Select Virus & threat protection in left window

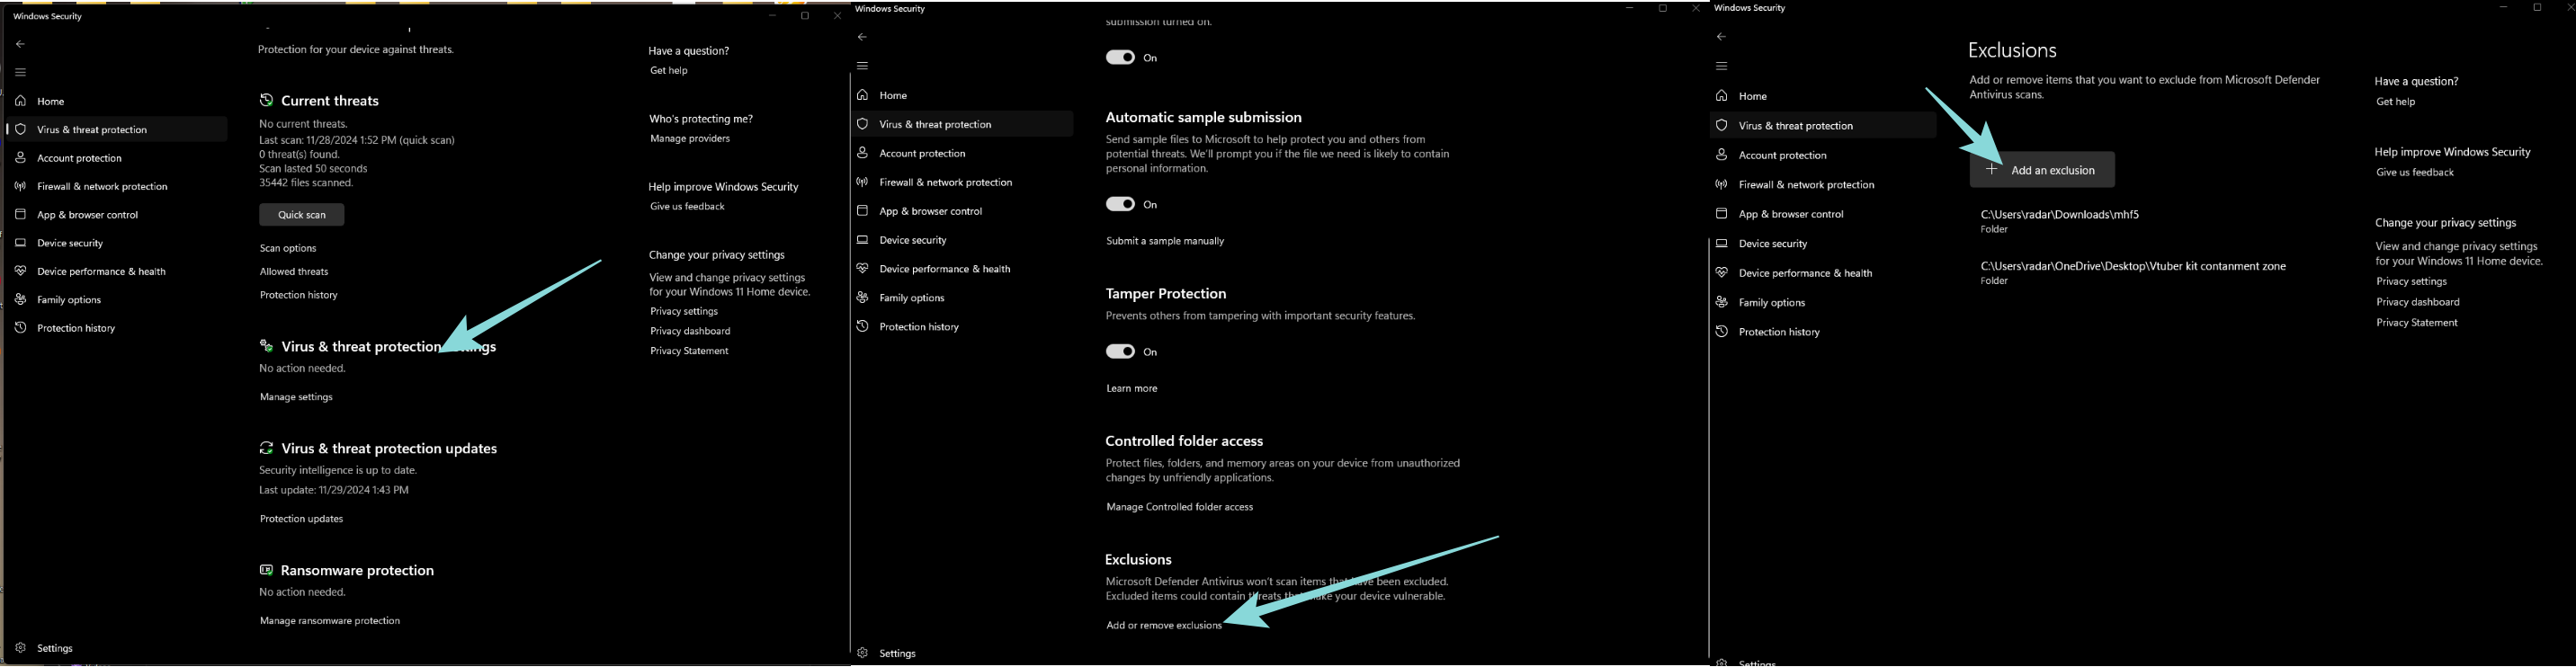pyautogui.click(x=116, y=129)
